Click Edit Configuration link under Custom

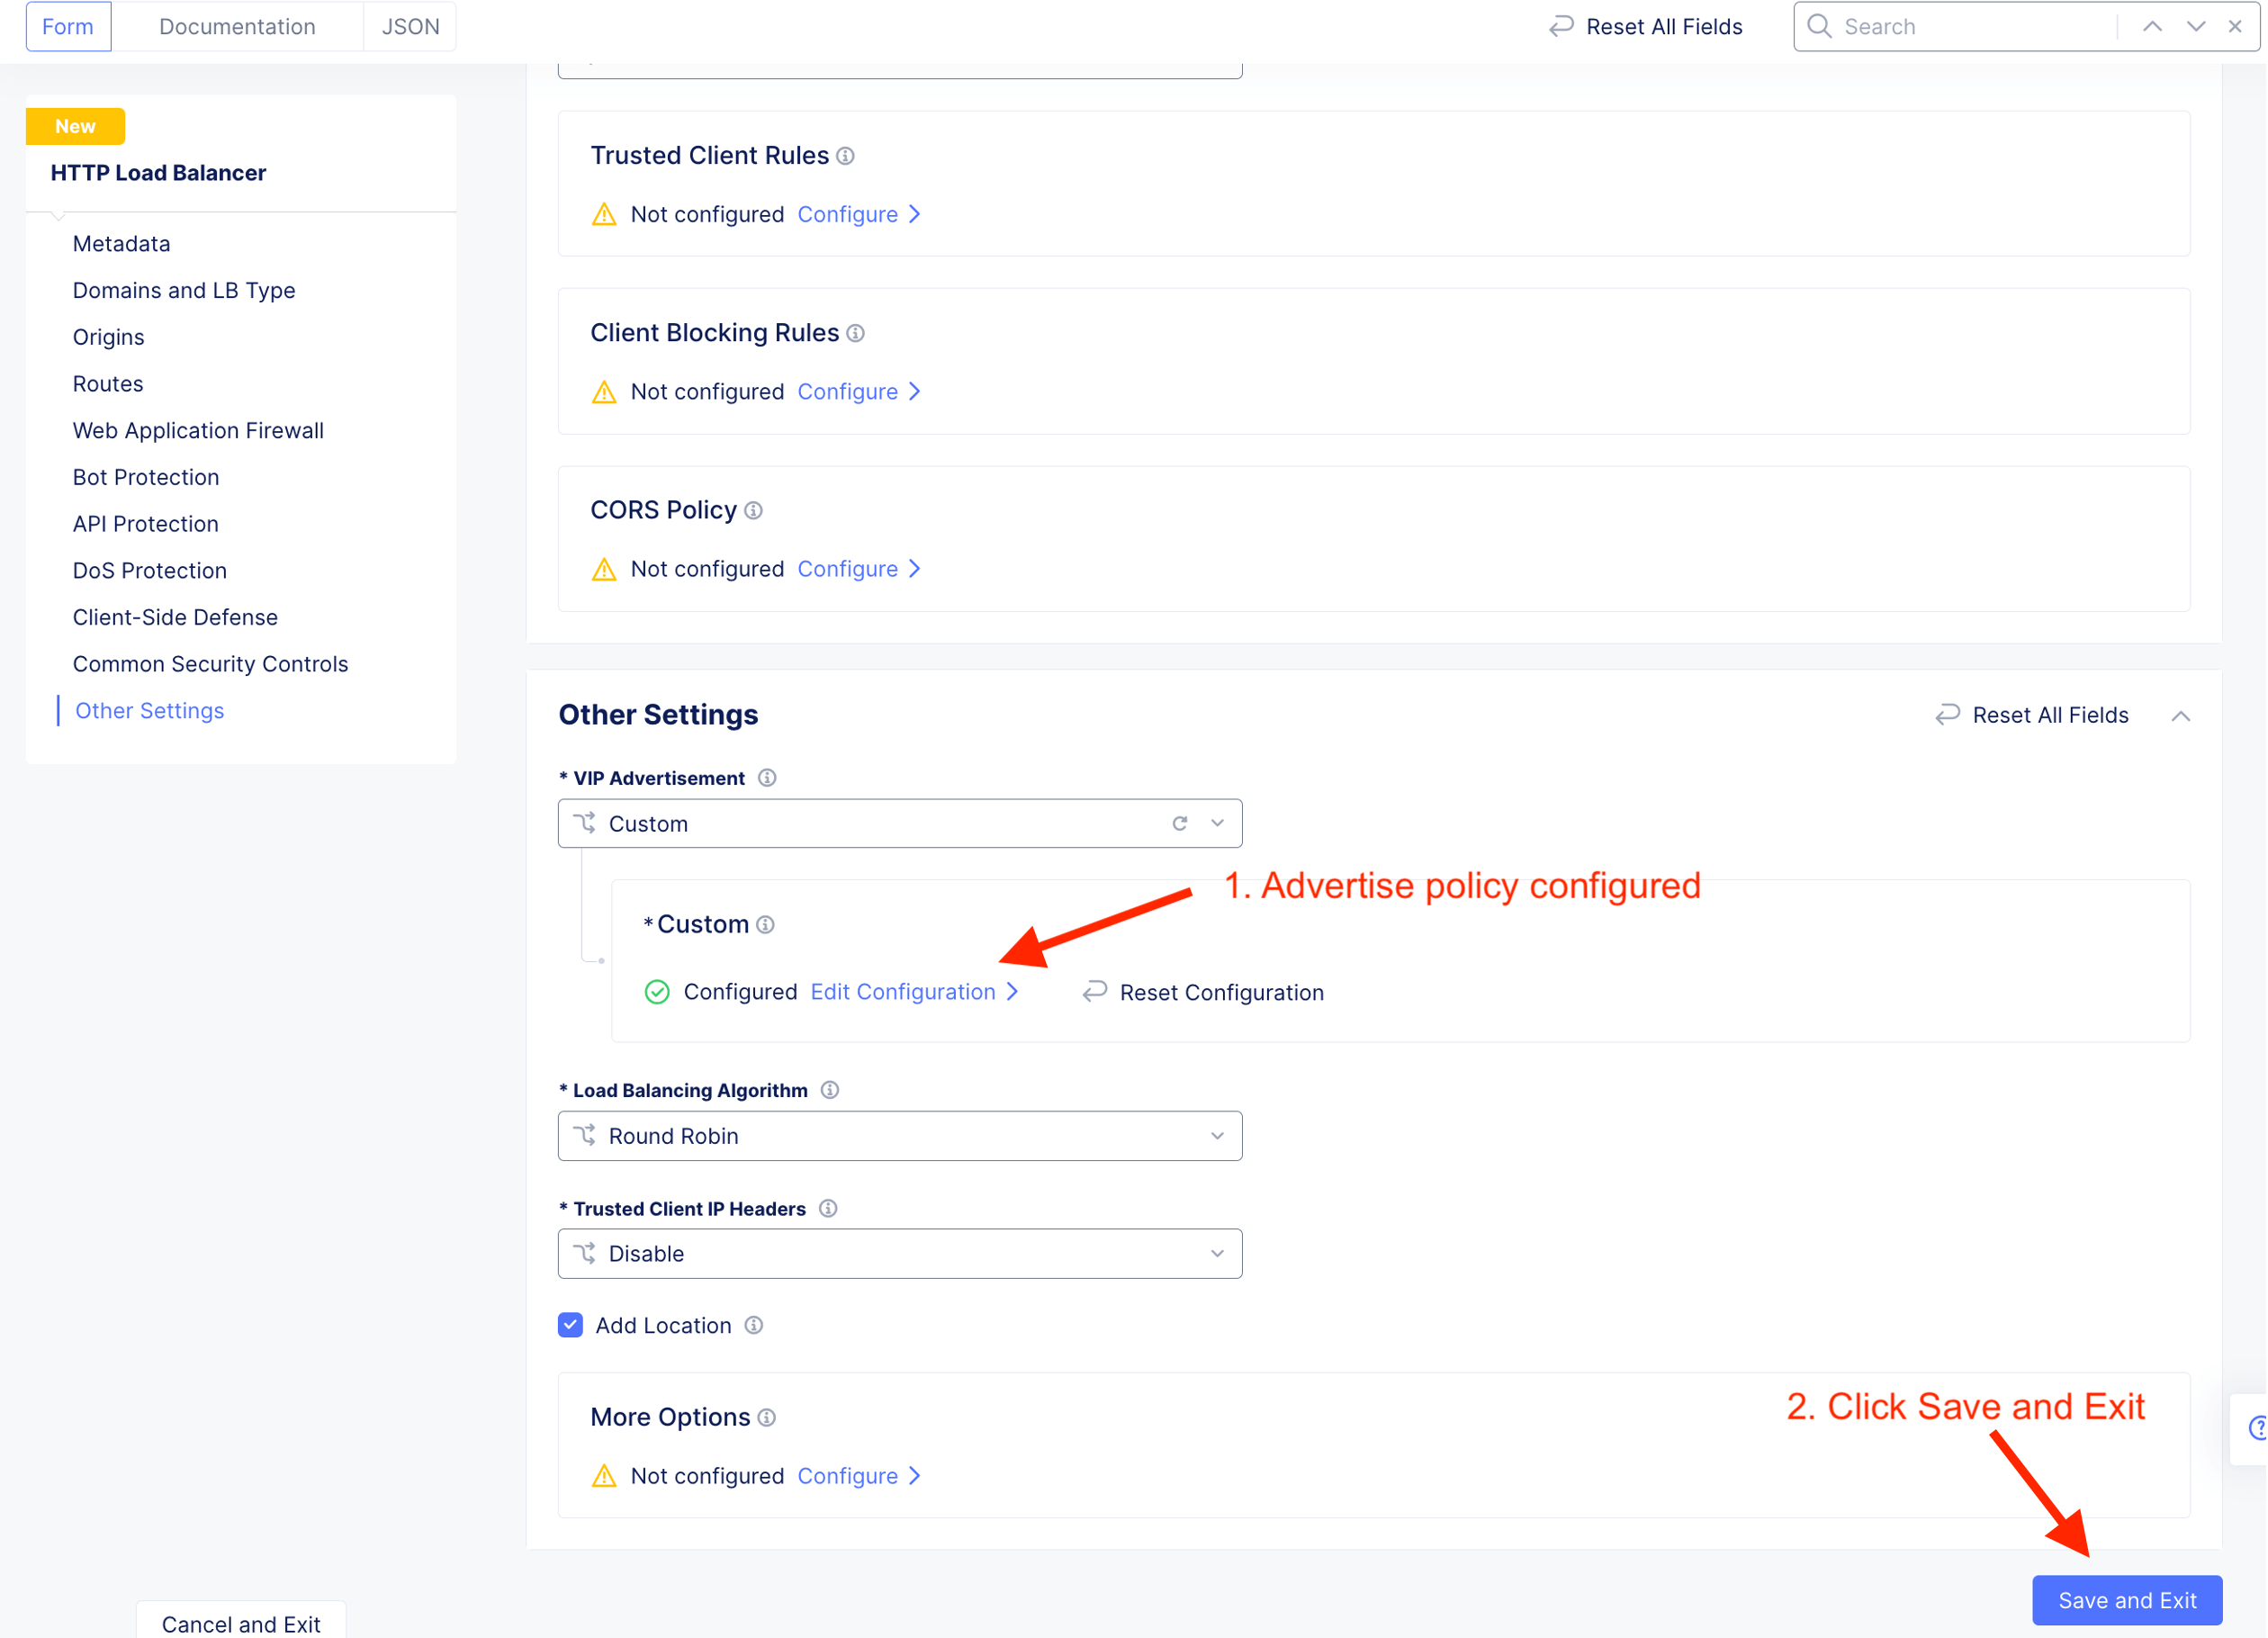point(903,992)
